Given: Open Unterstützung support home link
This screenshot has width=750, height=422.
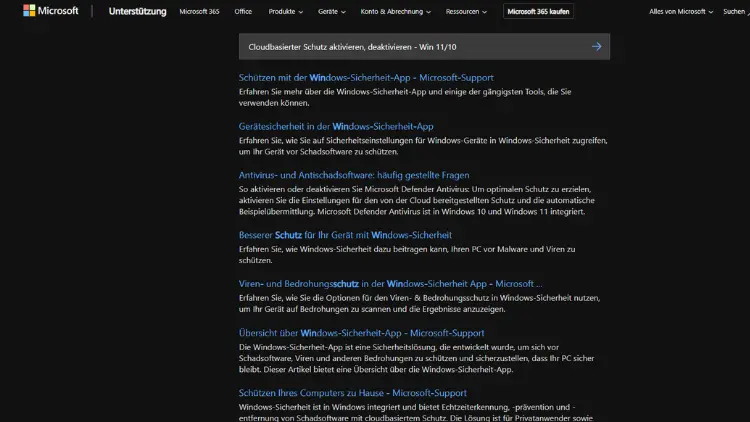Looking at the screenshot, I should point(137,11).
